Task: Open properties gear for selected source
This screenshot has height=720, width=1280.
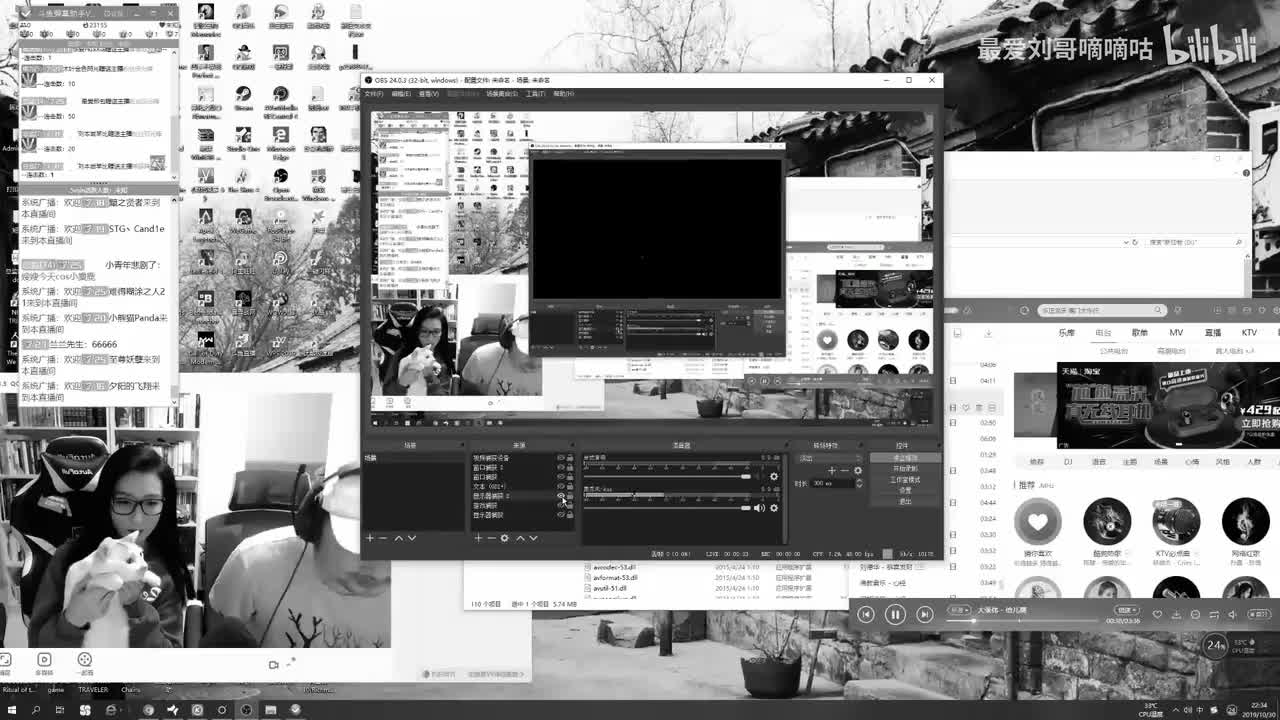Action: (504, 538)
